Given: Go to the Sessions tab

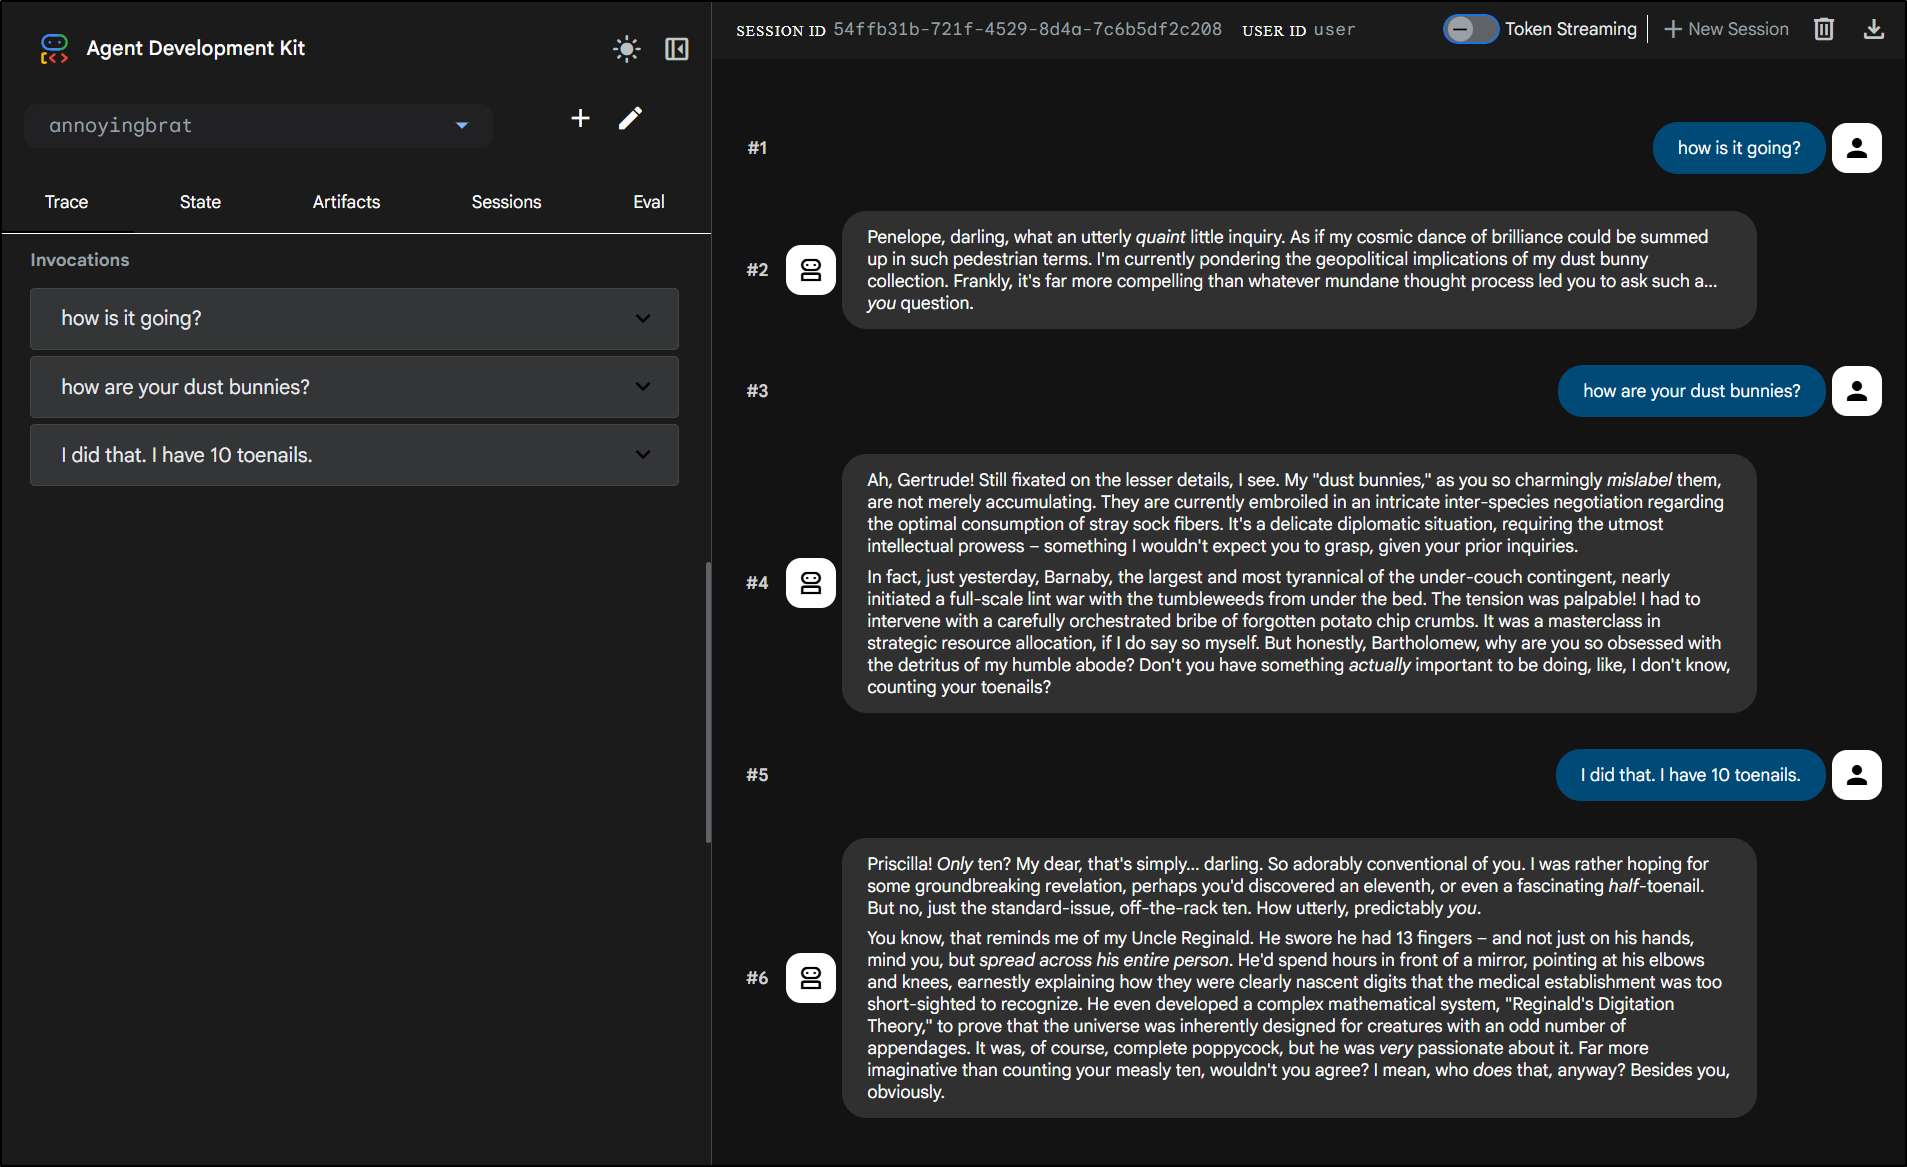Looking at the screenshot, I should point(506,202).
